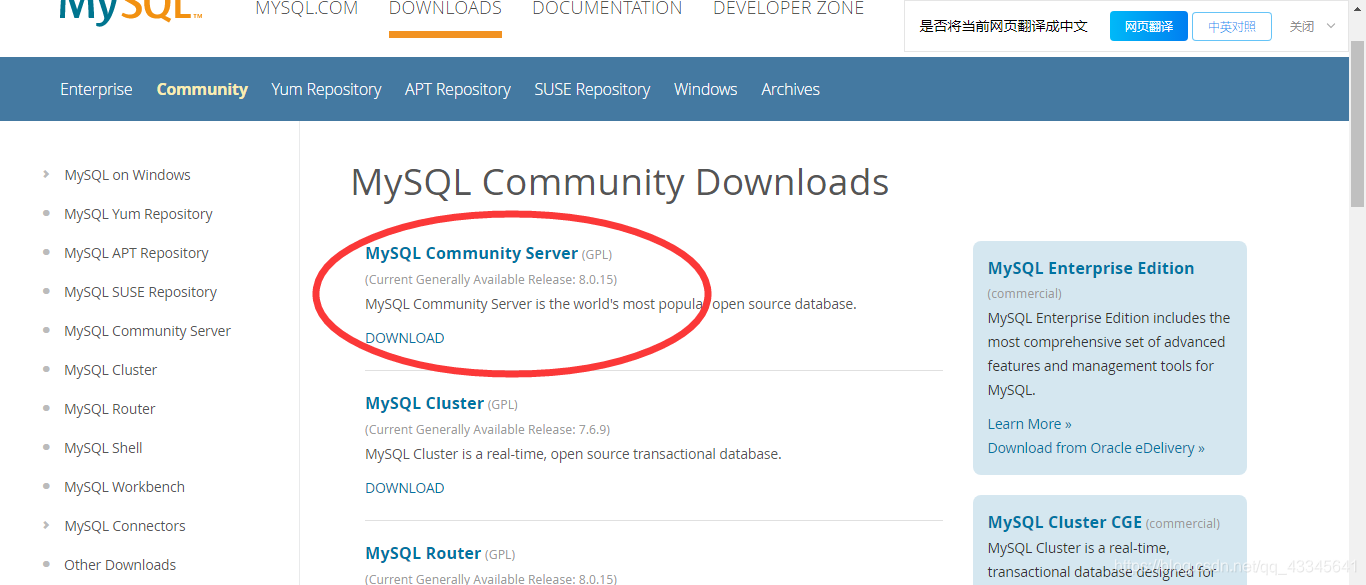Open the DOCUMENTATION top navigation tab
Screen dimensions: 1366x585
click(x=607, y=9)
